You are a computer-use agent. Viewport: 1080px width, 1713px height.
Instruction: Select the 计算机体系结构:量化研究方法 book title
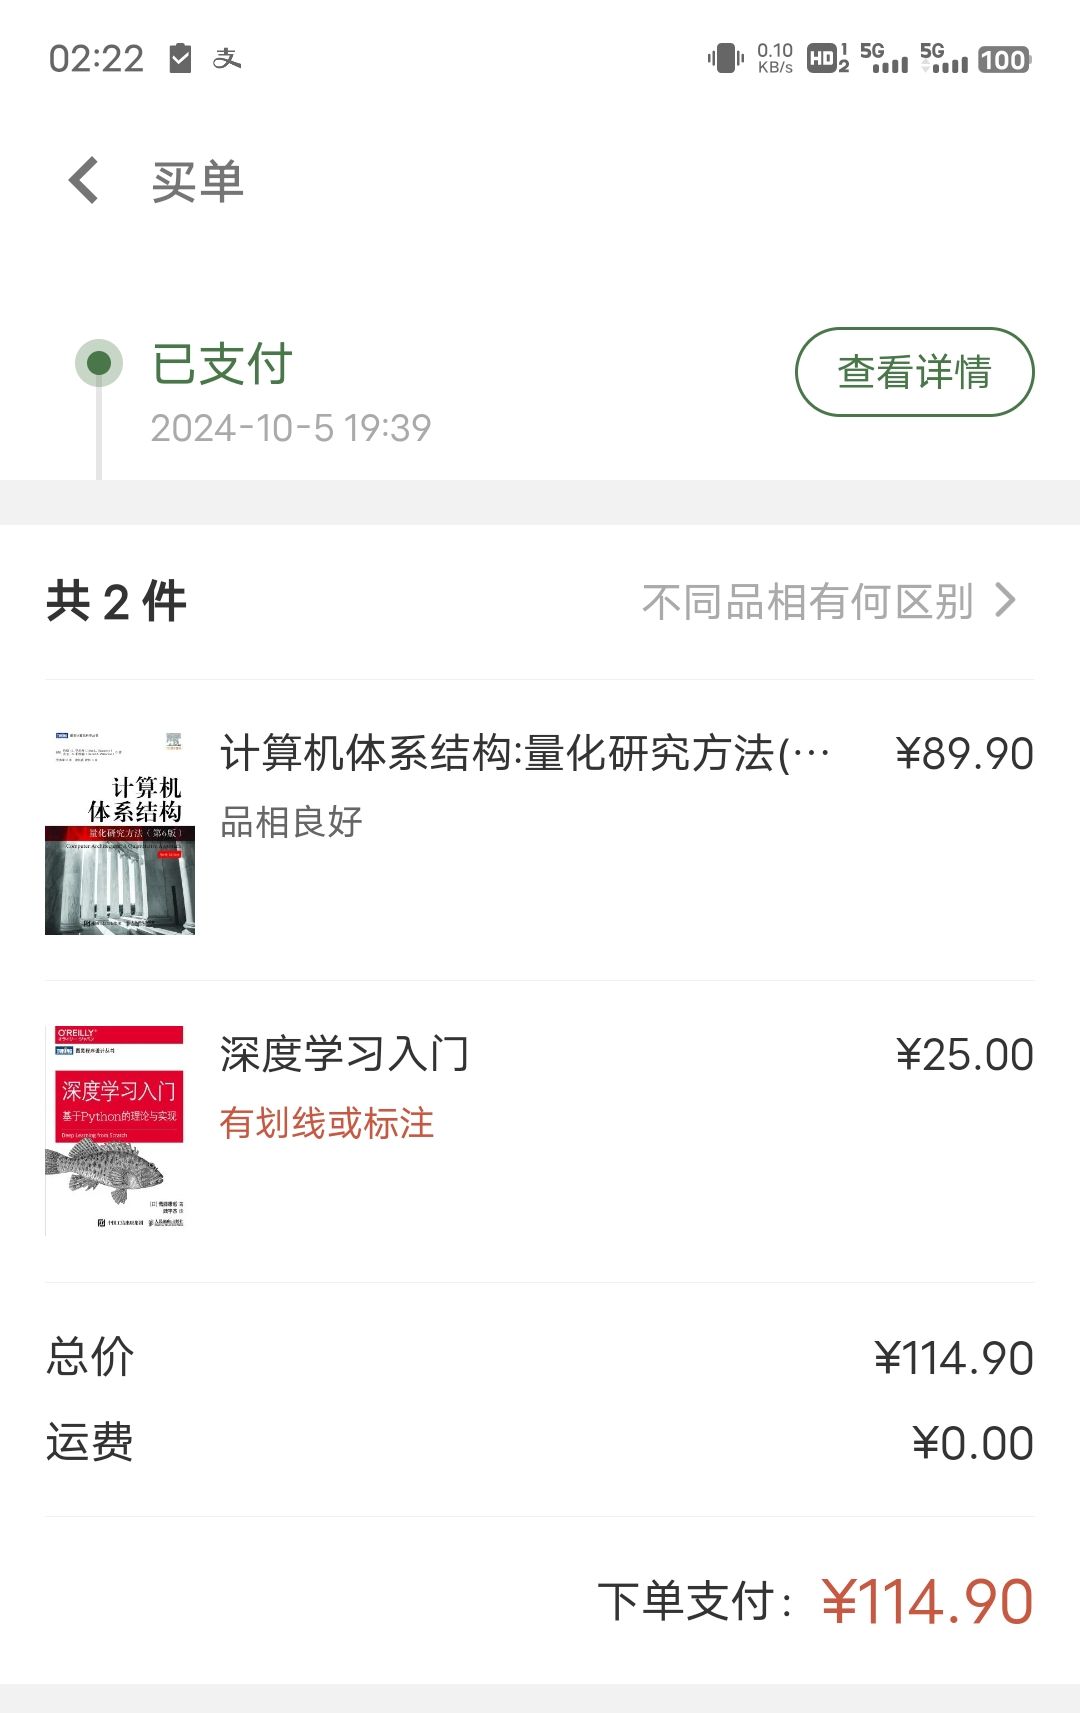coord(525,754)
